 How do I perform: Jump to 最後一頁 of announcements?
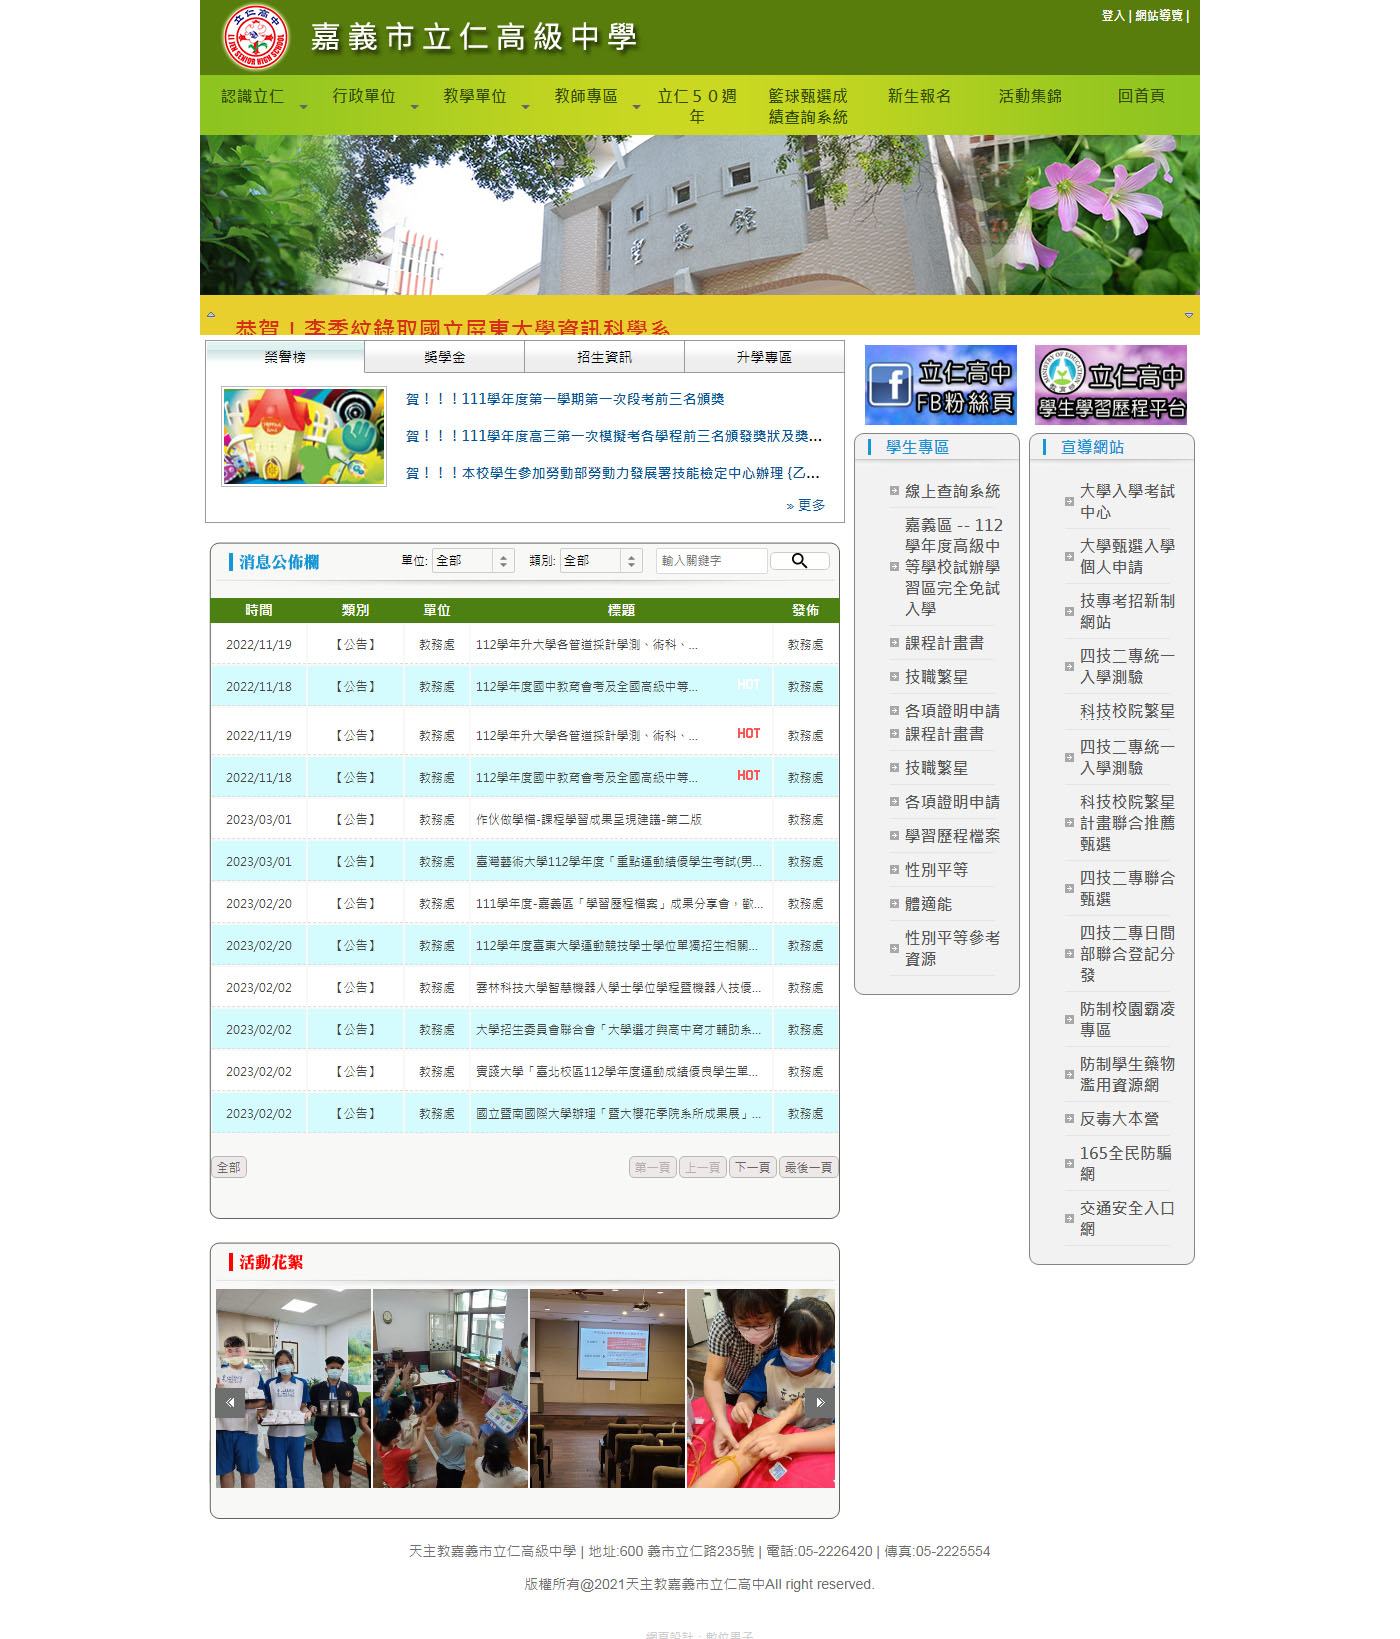point(808,1167)
